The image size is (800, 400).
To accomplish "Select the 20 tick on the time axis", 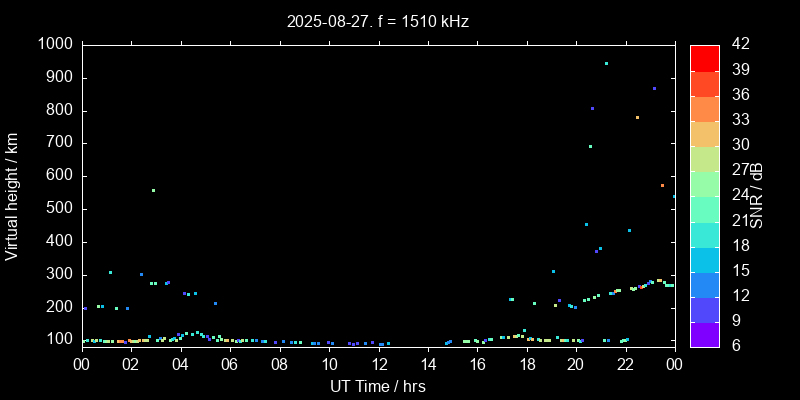I will [576, 365].
